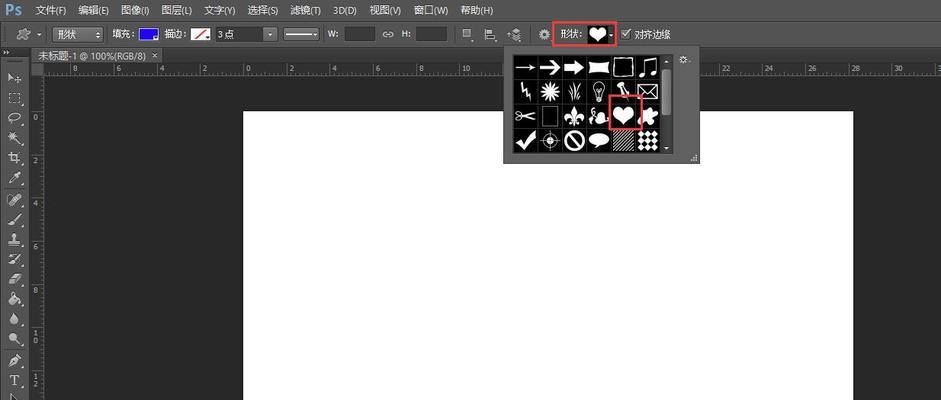Select the Crop tool
This screenshot has height=400, width=941.
point(14,158)
